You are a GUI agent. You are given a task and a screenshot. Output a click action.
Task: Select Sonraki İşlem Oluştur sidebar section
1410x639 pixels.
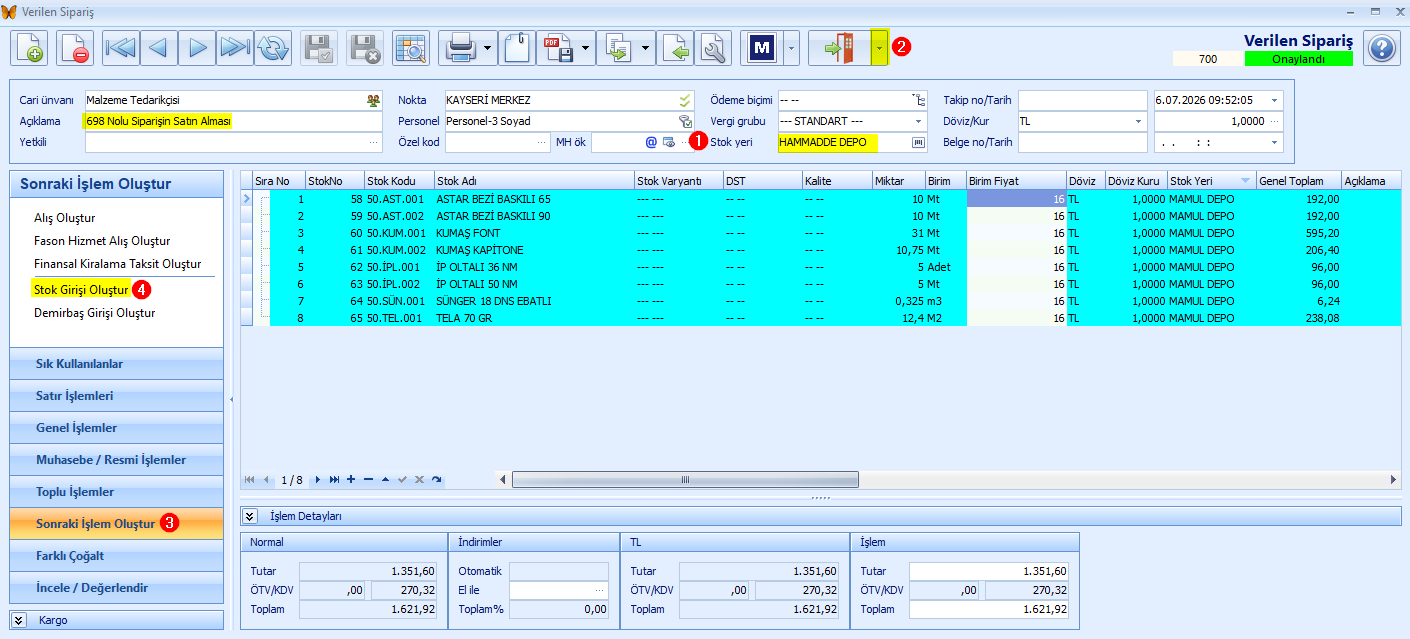point(116,524)
